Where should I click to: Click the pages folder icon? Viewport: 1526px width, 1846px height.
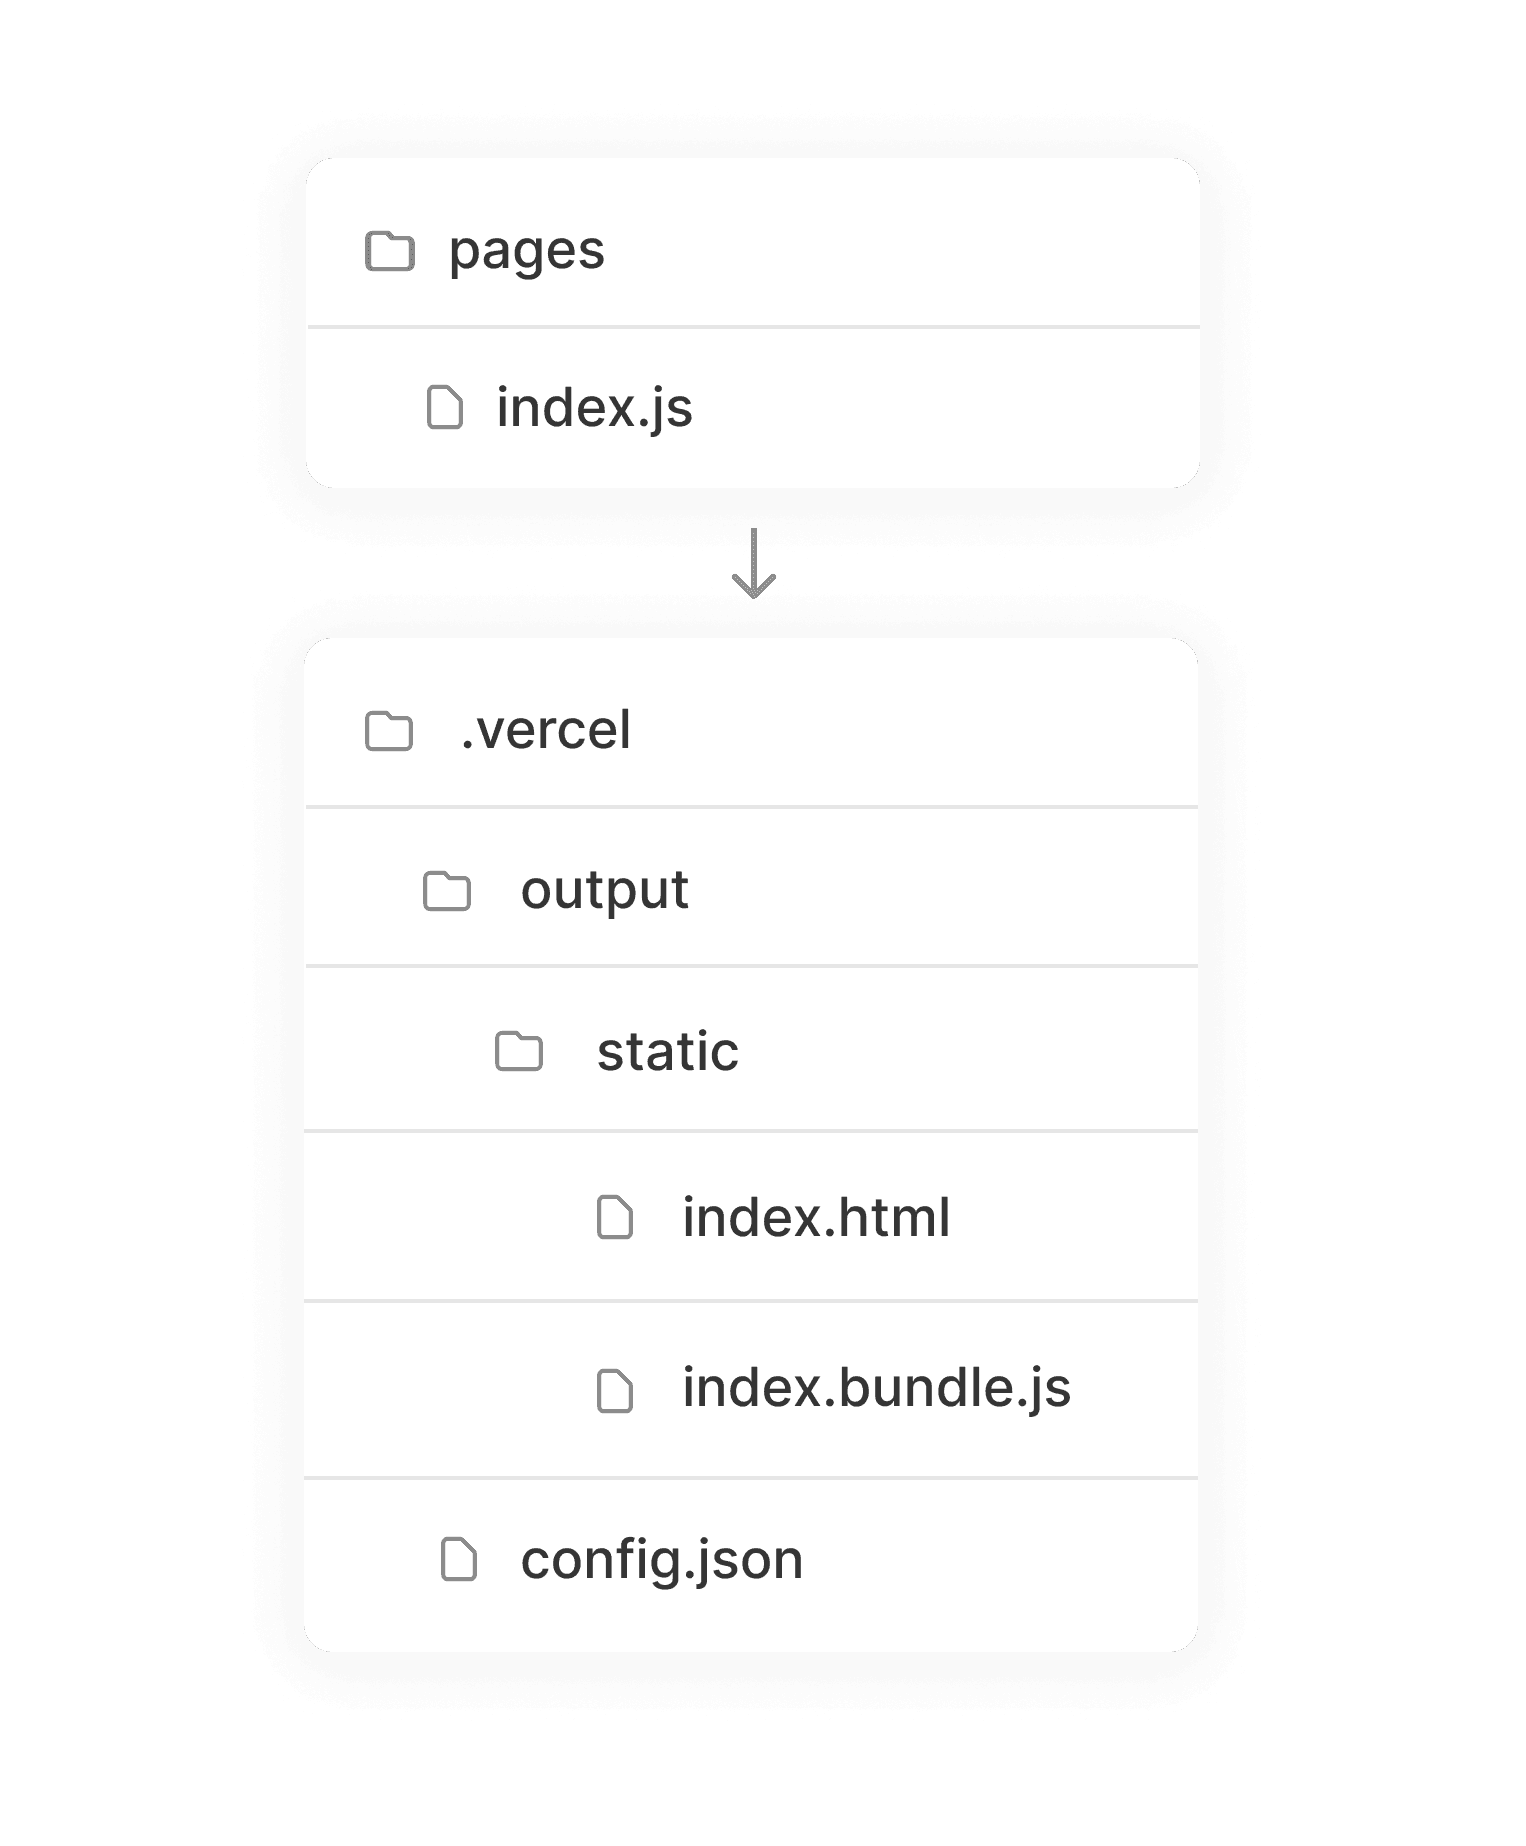click(389, 251)
